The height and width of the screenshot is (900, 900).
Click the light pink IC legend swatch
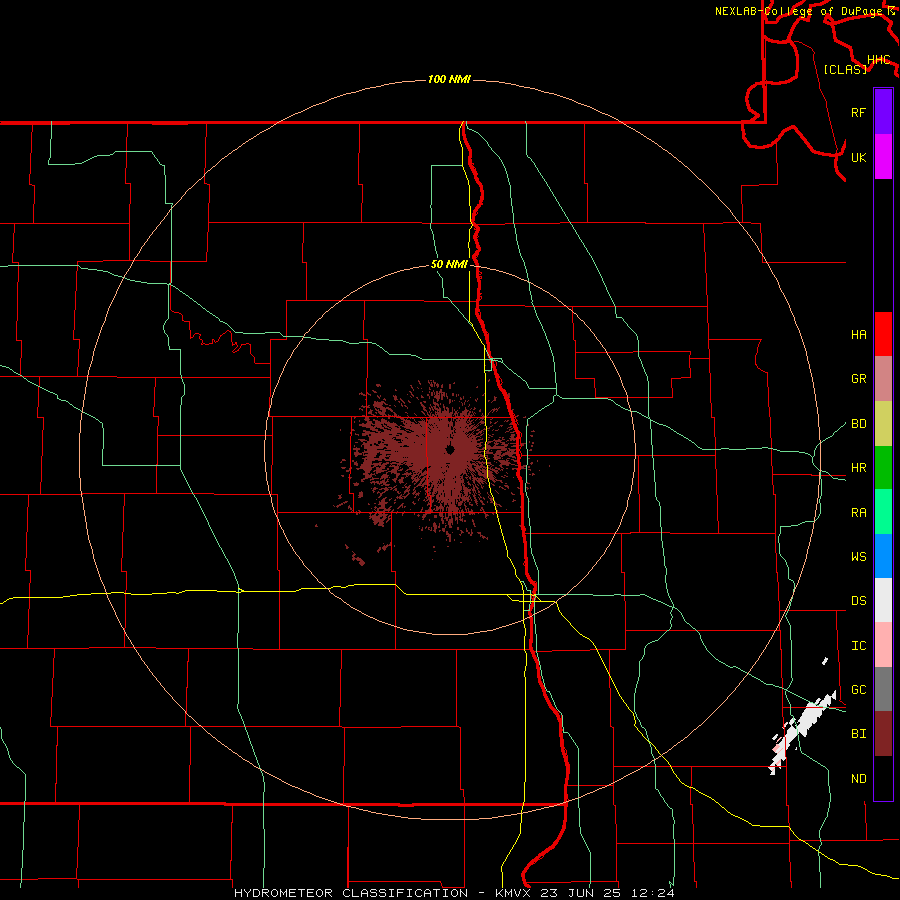(x=883, y=645)
